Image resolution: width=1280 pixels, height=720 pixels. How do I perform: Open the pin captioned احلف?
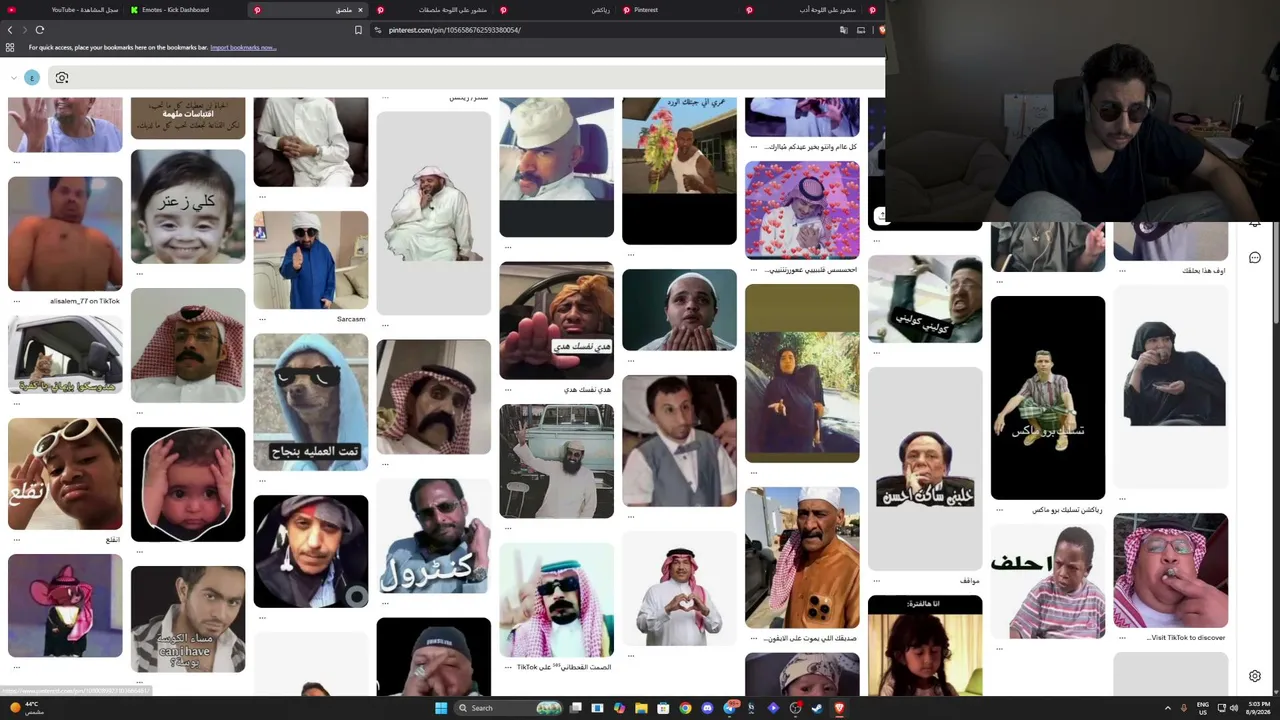click(1048, 581)
